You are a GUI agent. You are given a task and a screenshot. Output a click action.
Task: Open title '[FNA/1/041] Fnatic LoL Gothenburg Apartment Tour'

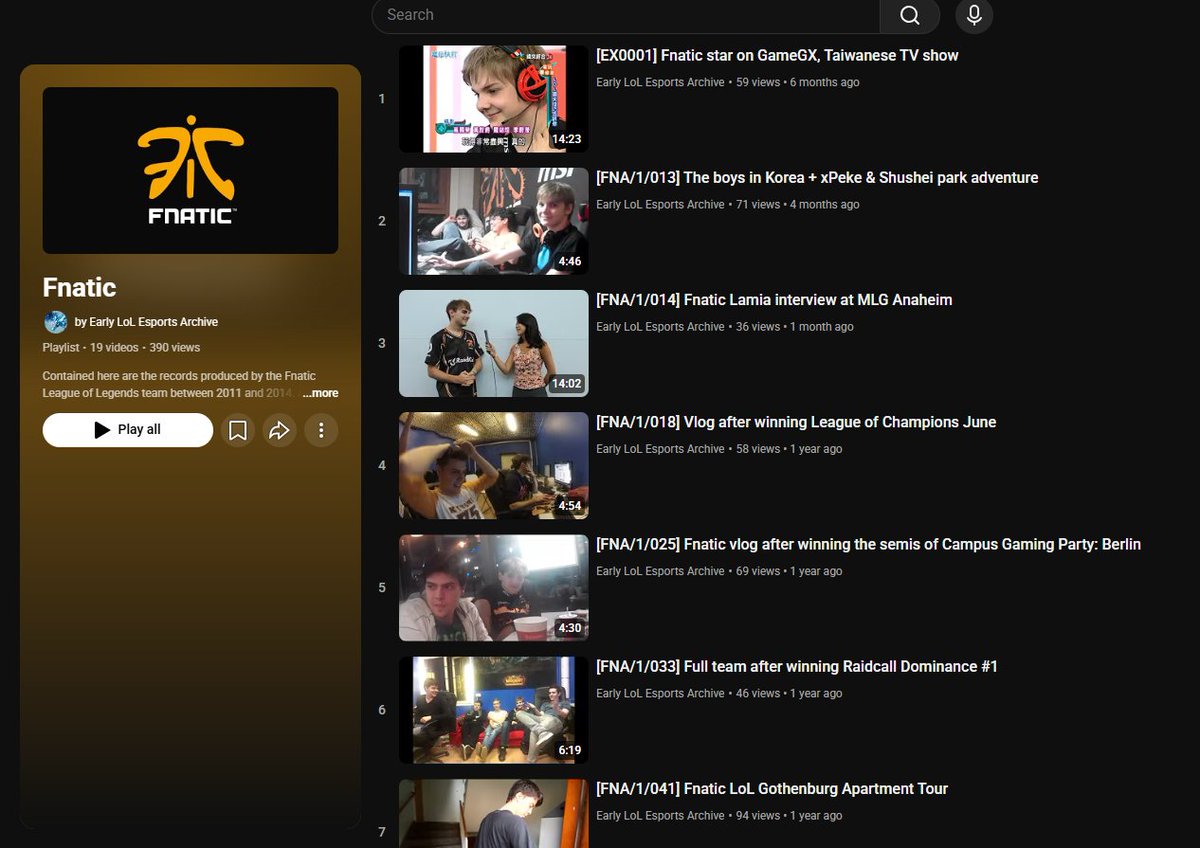pyautogui.click(x=772, y=789)
